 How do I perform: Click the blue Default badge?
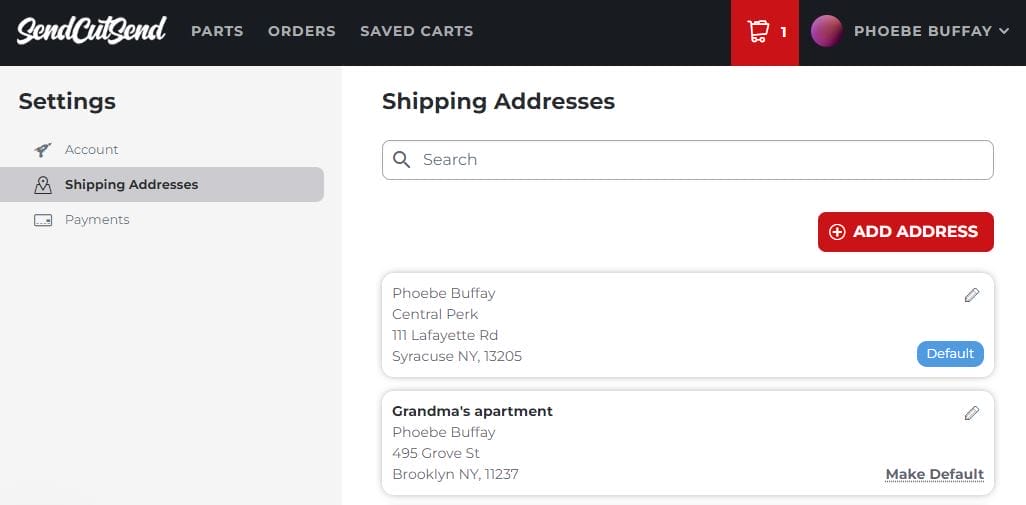coord(950,354)
